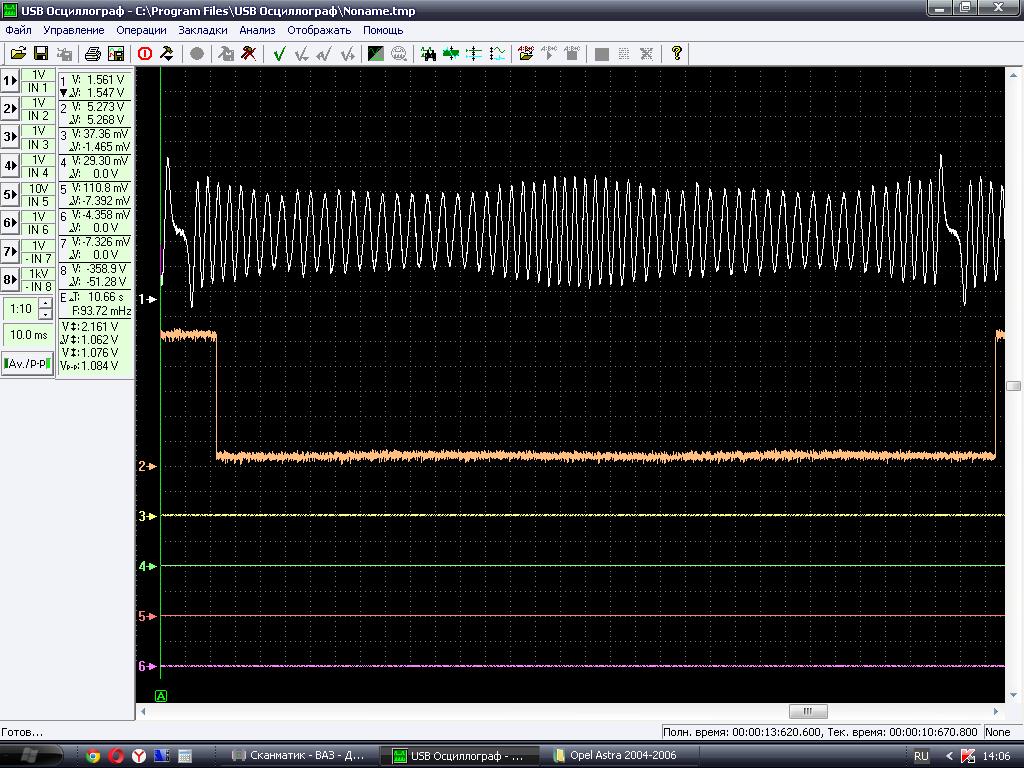Toggle channel 5 button
Viewport: 1024px width, 768px height.
[10, 195]
